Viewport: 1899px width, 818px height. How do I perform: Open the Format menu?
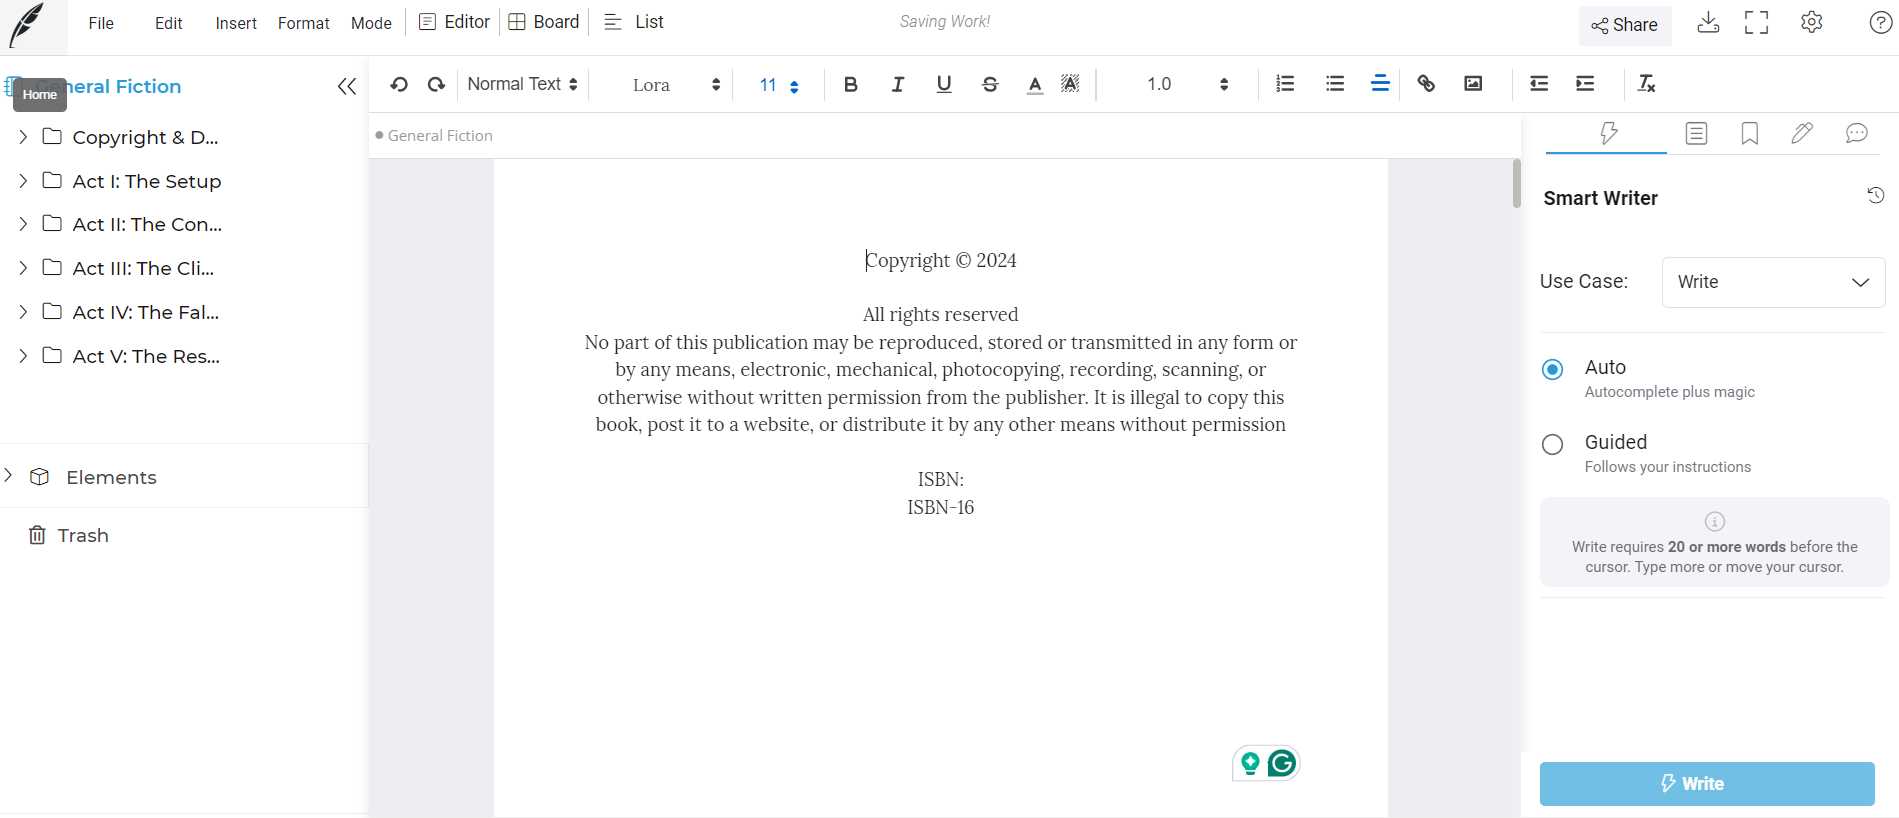point(303,23)
